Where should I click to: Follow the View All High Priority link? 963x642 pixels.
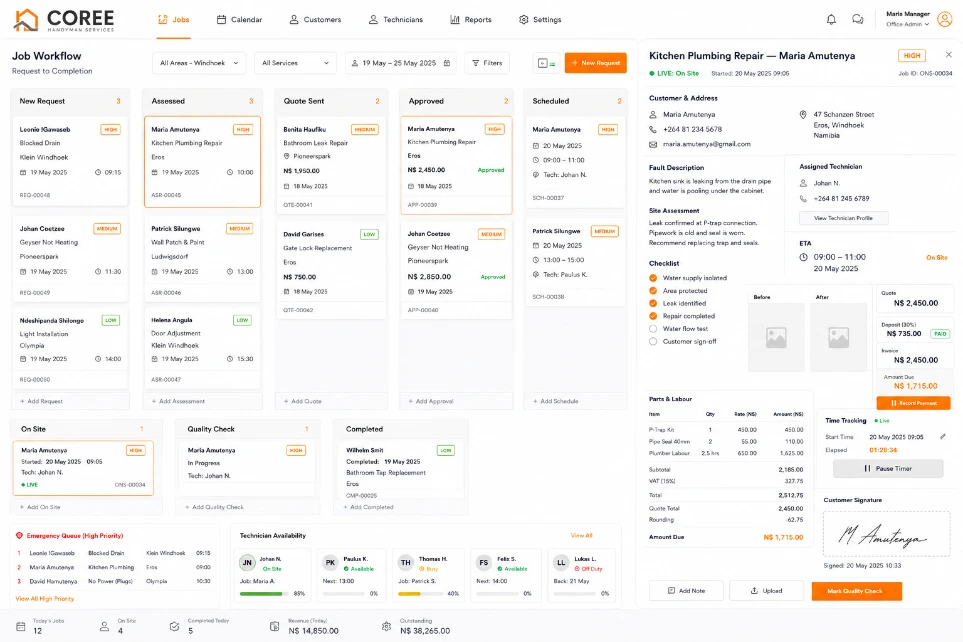click(x=45, y=598)
